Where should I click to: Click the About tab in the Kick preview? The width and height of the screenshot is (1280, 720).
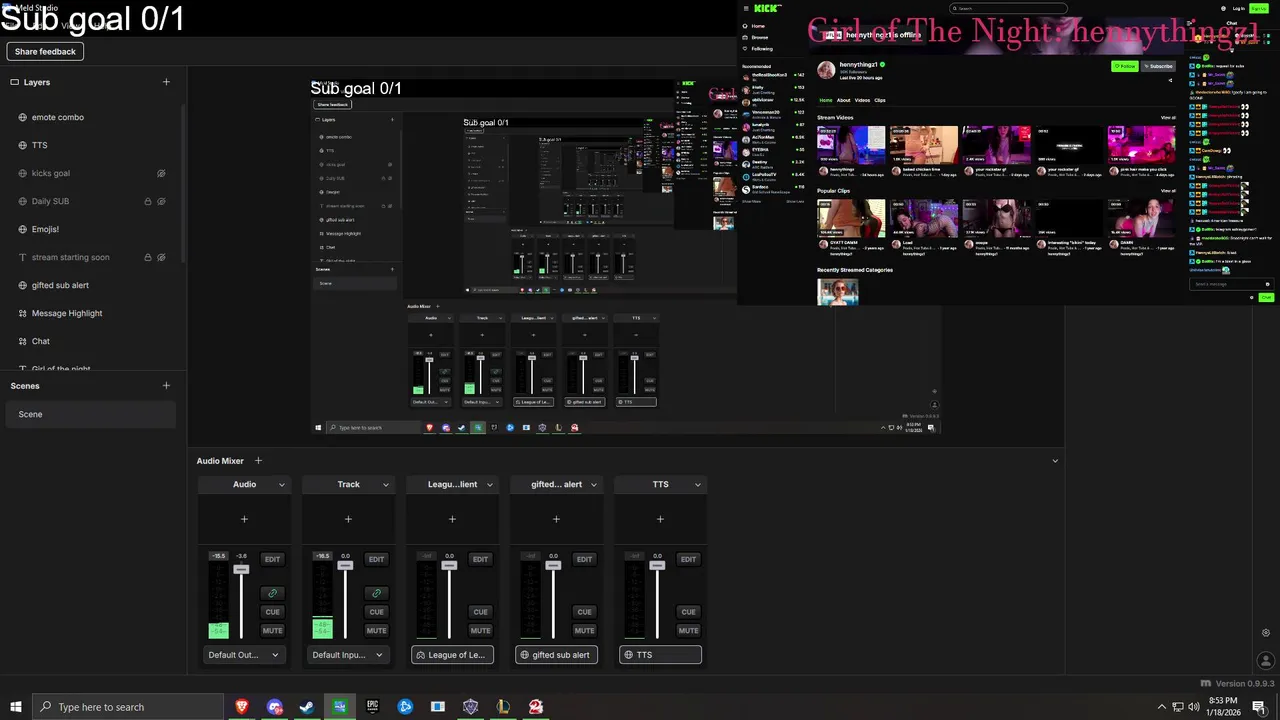click(x=843, y=100)
